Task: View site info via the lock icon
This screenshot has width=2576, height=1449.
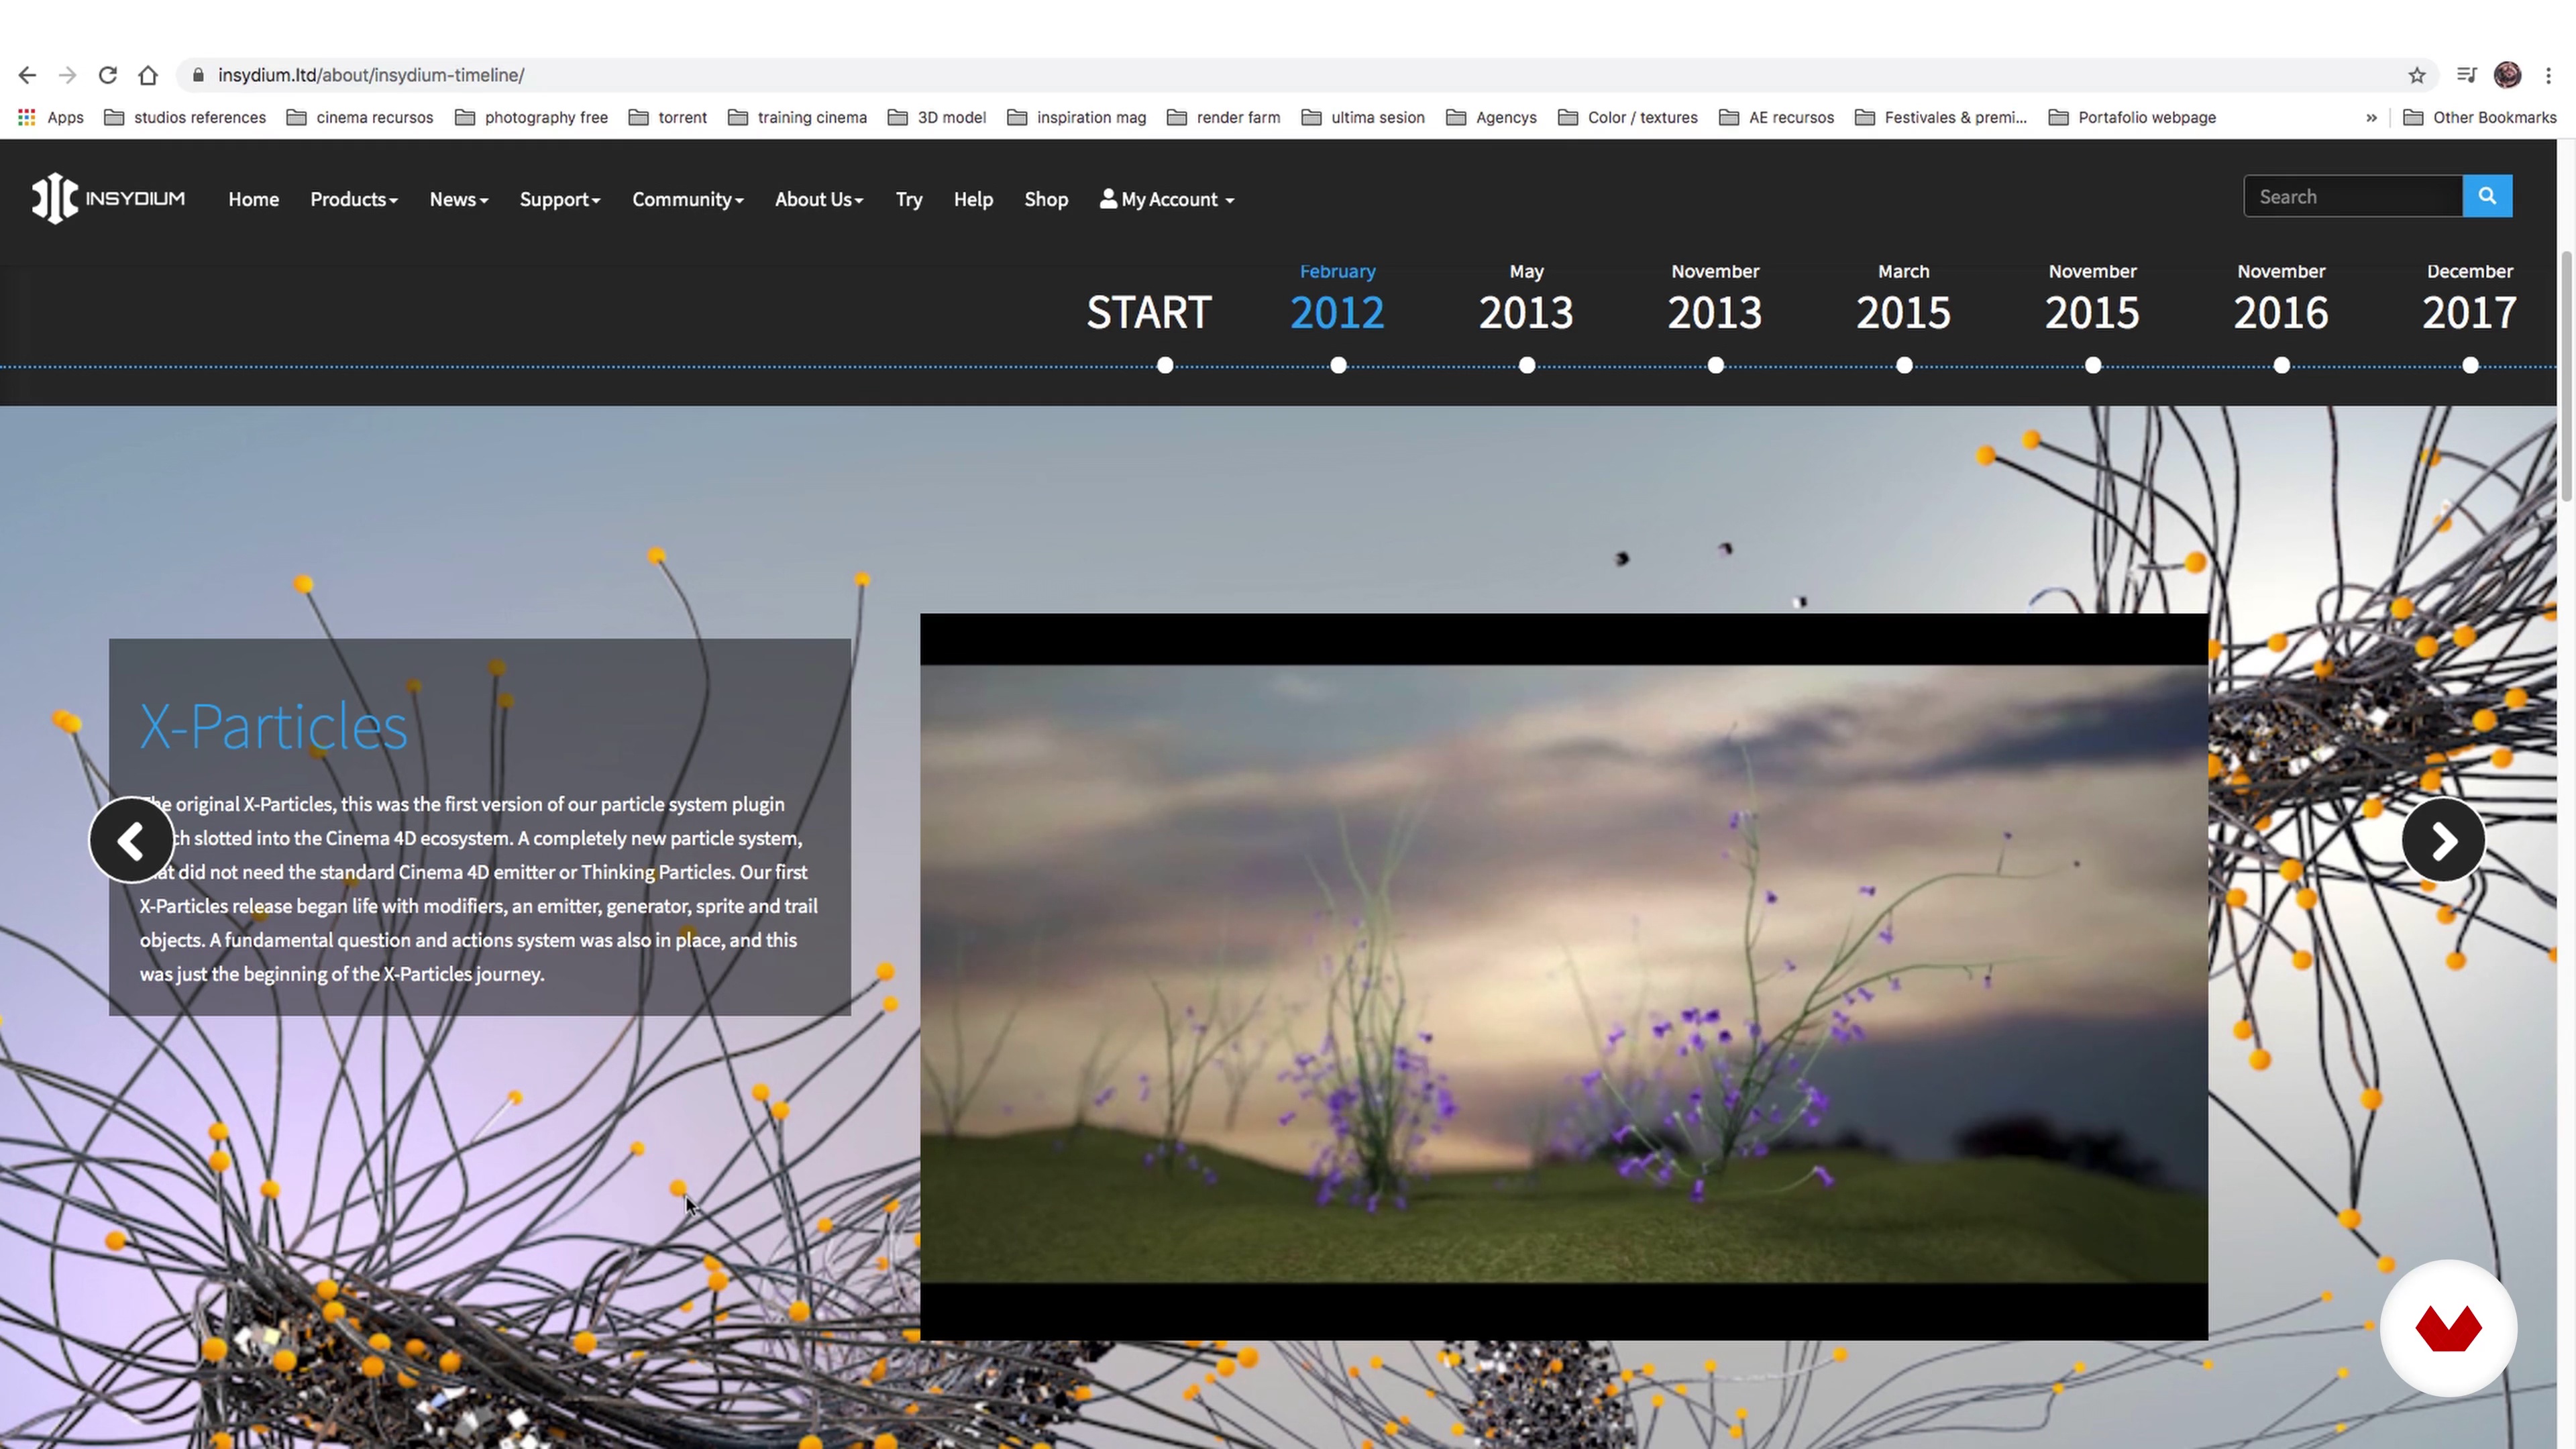Action: [x=198, y=75]
